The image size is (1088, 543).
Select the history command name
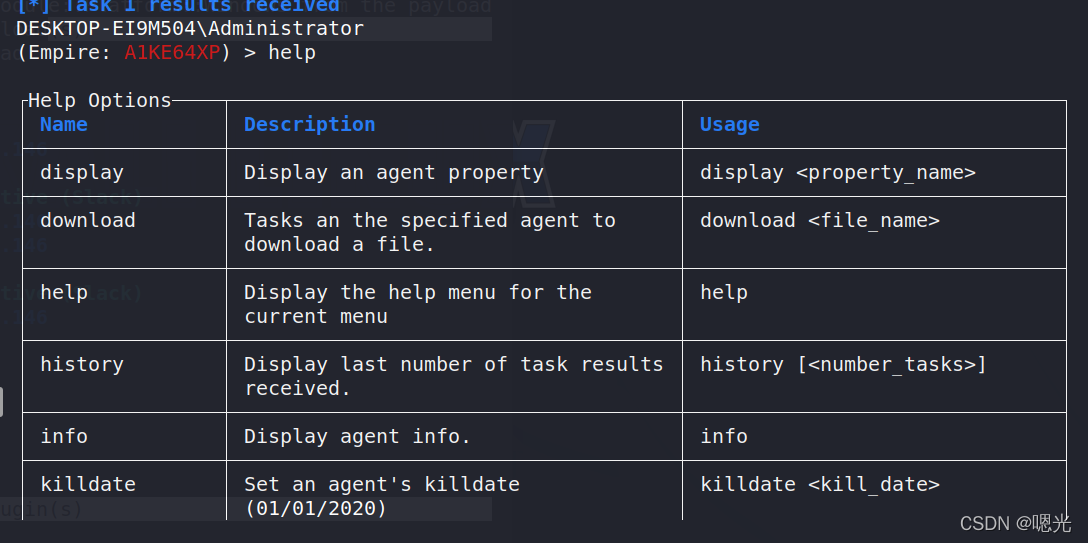tap(82, 365)
